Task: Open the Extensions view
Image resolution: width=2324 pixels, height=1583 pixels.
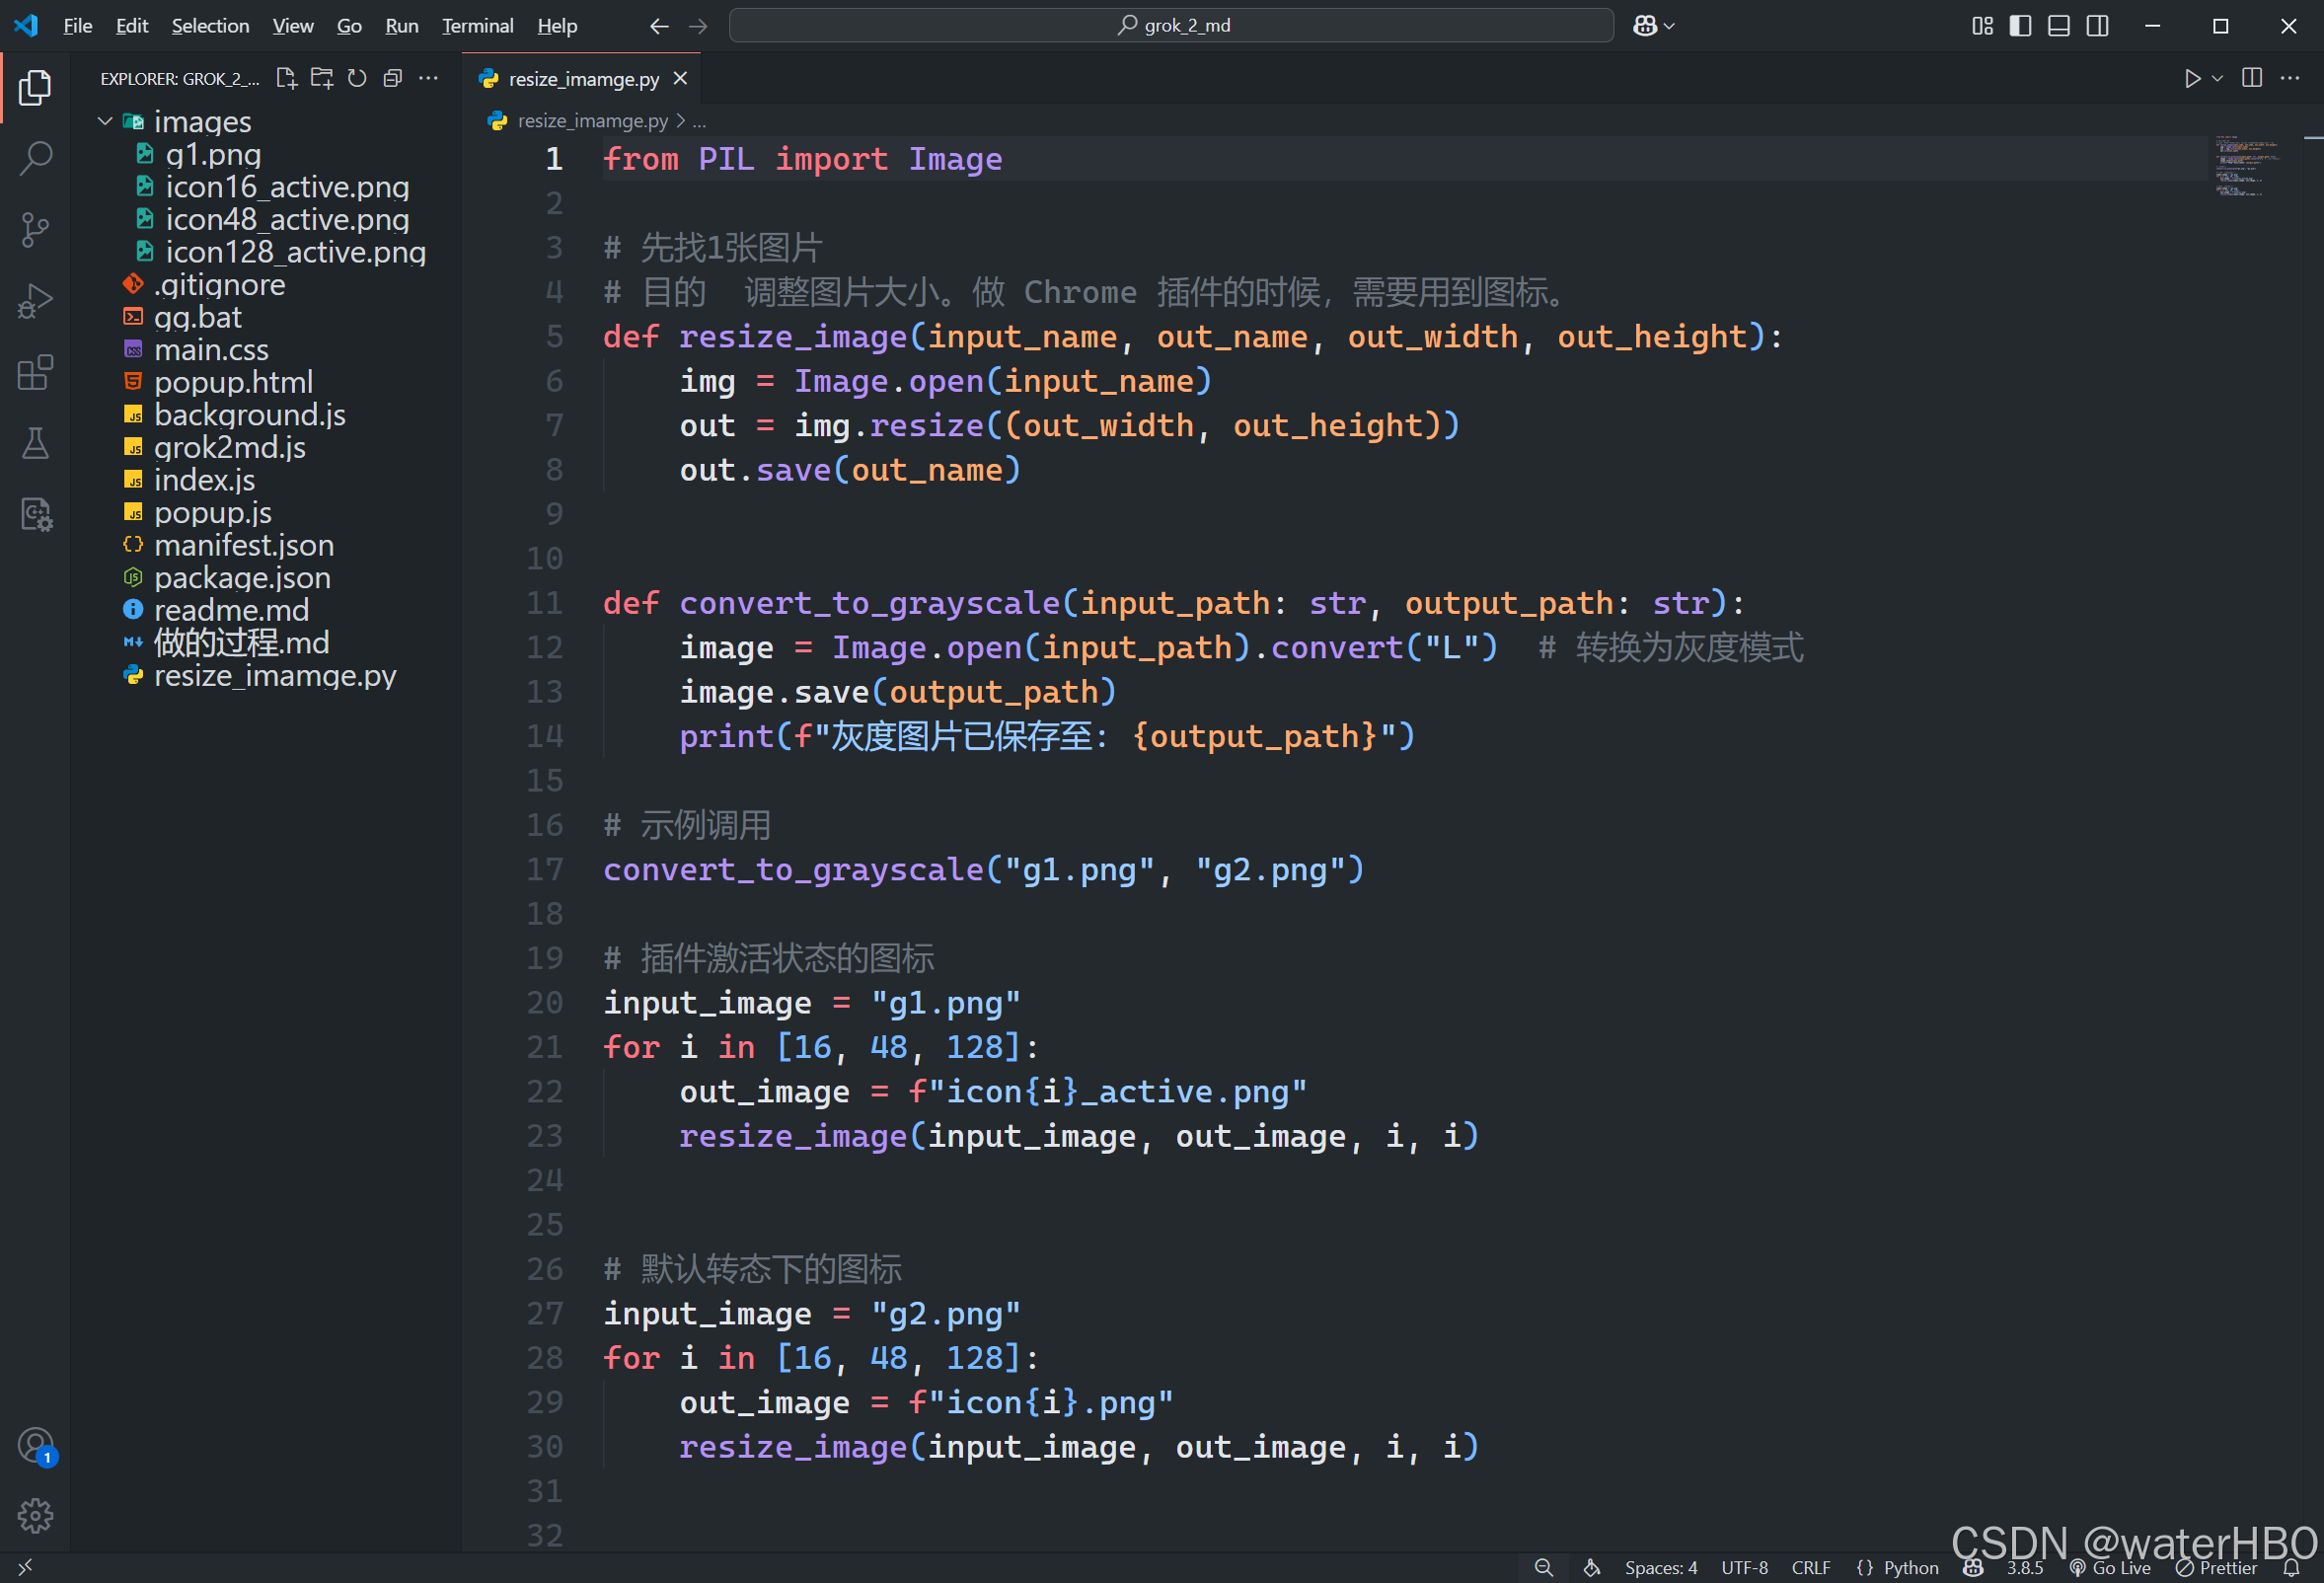Action: pyautogui.click(x=36, y=373)
